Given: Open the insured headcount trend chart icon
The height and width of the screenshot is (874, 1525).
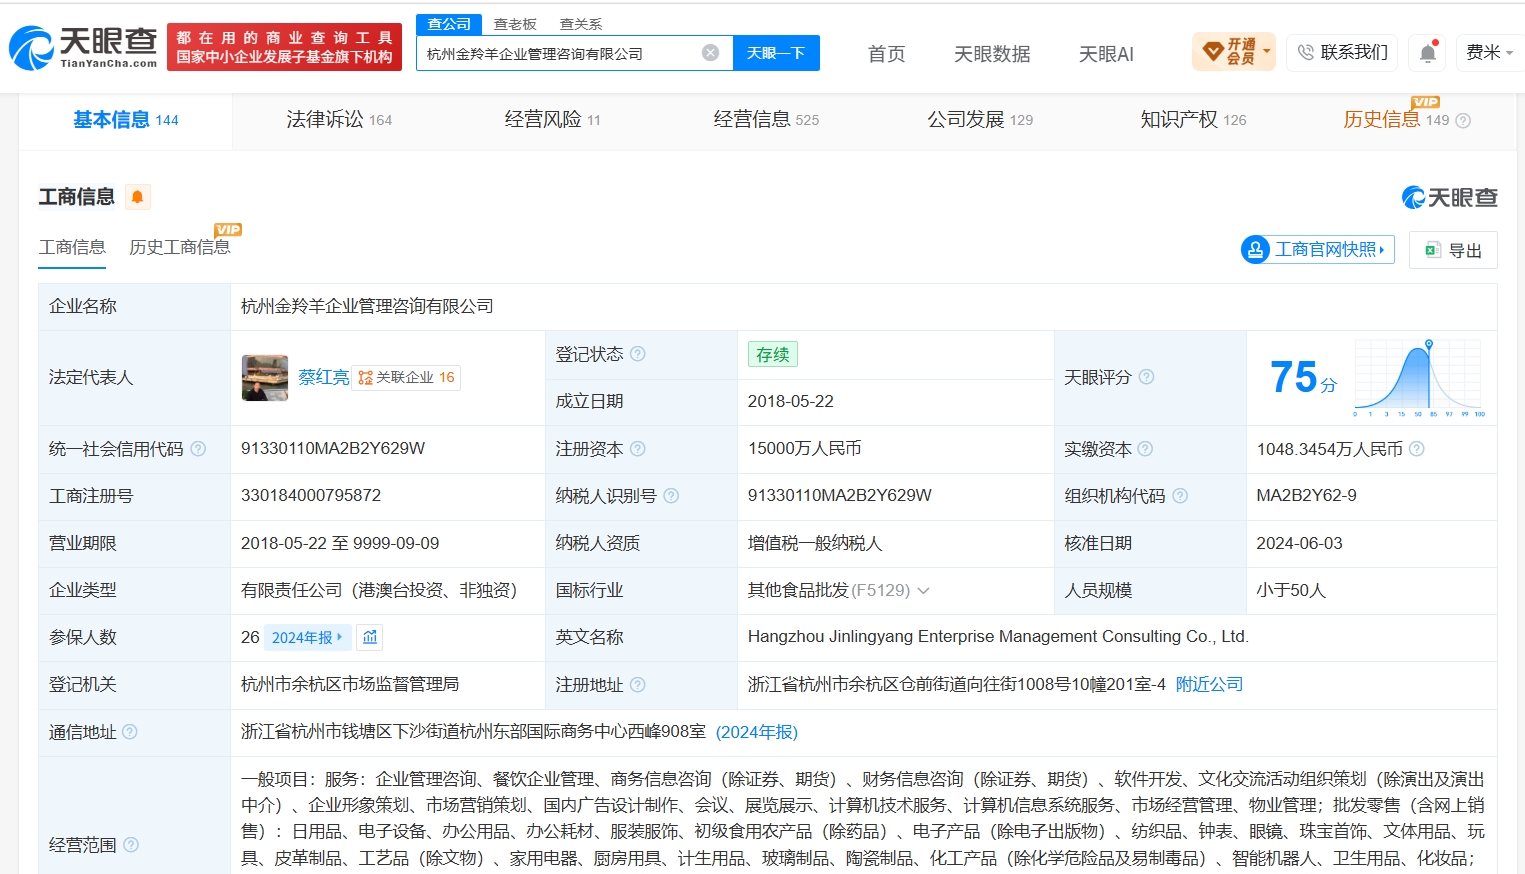Looking at the screenshot, I should (370, 637).
